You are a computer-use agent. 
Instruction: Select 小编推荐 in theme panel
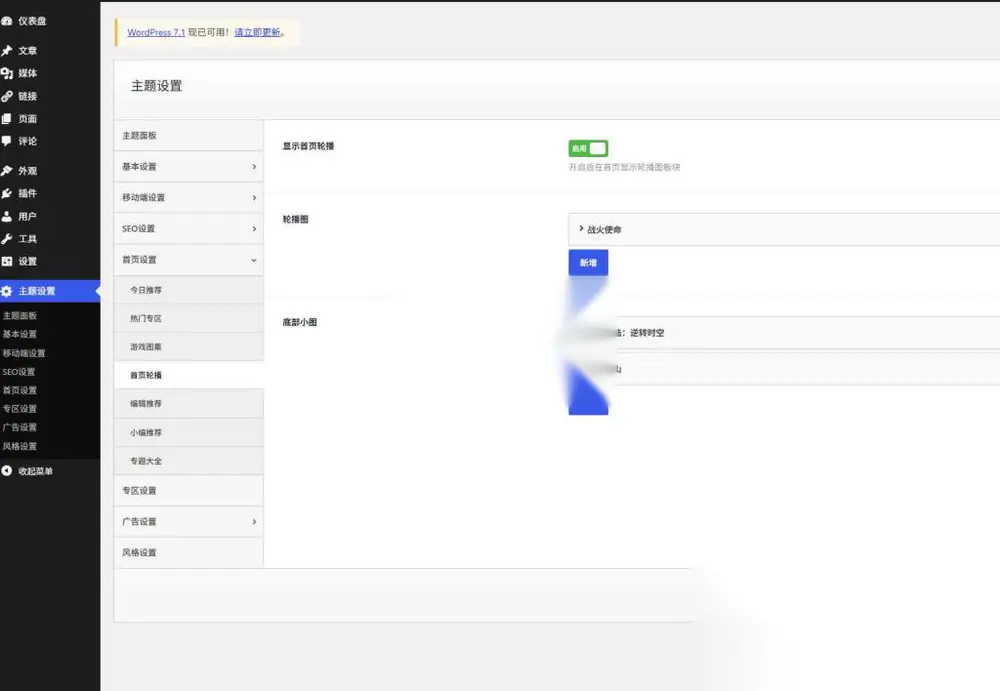189,433
